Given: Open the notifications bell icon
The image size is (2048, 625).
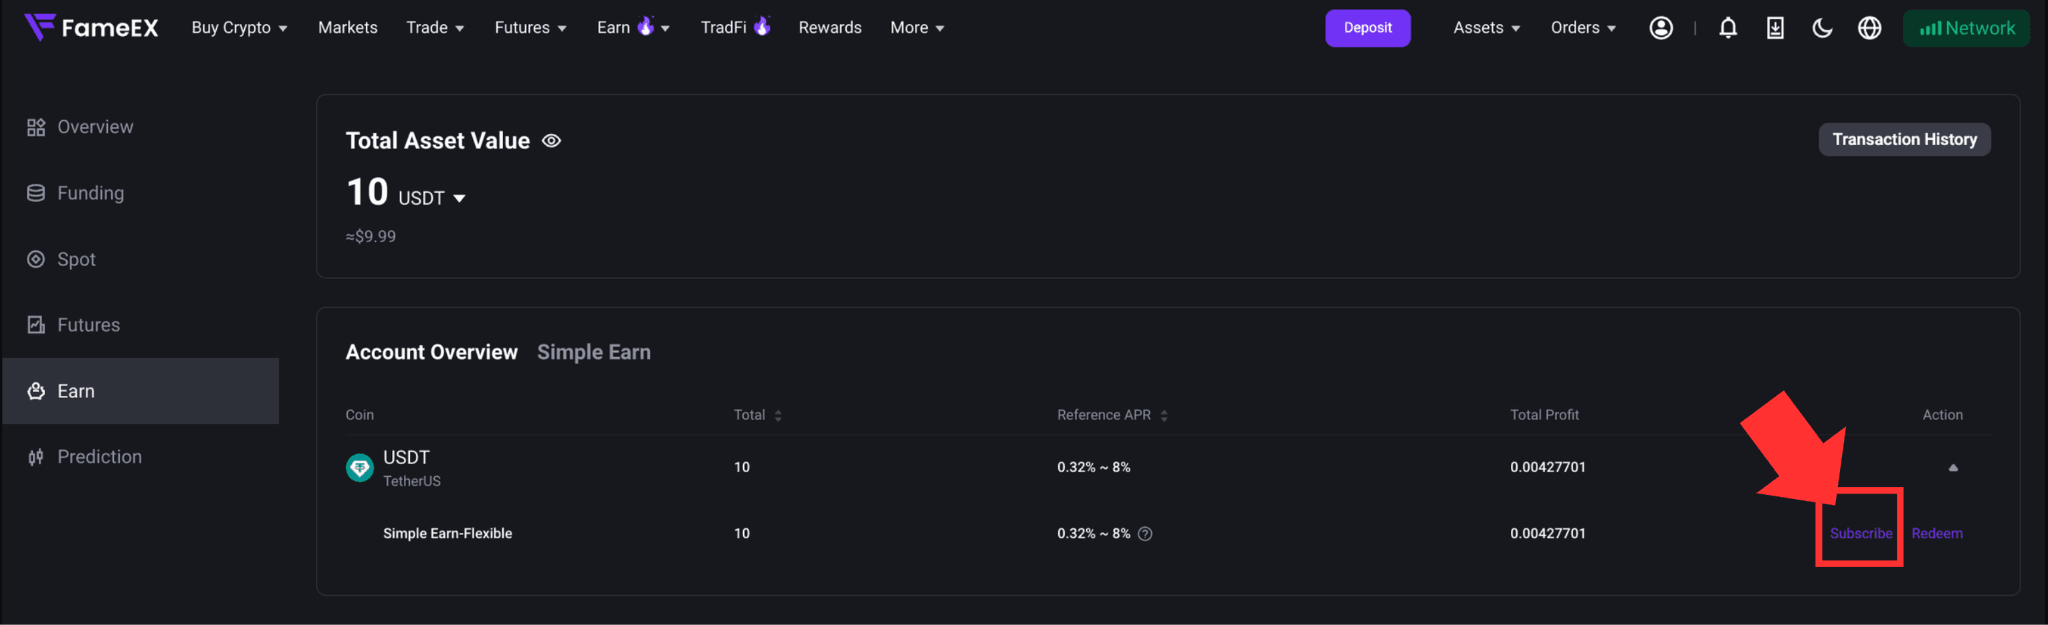Looking at the screenshot, I should [x=1728, y=28].
